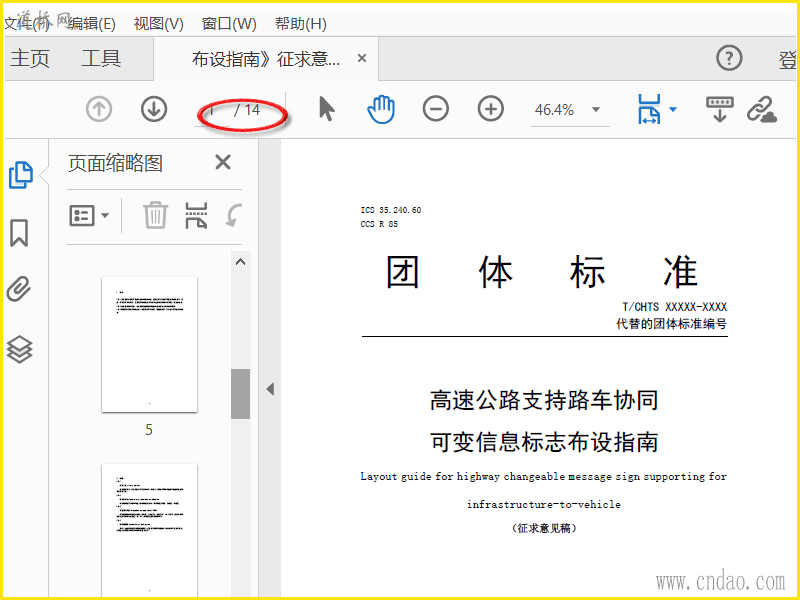This screenshot has height=600, width=800.
Task: Click the delete pages trash icon
Action: (155, 215)
